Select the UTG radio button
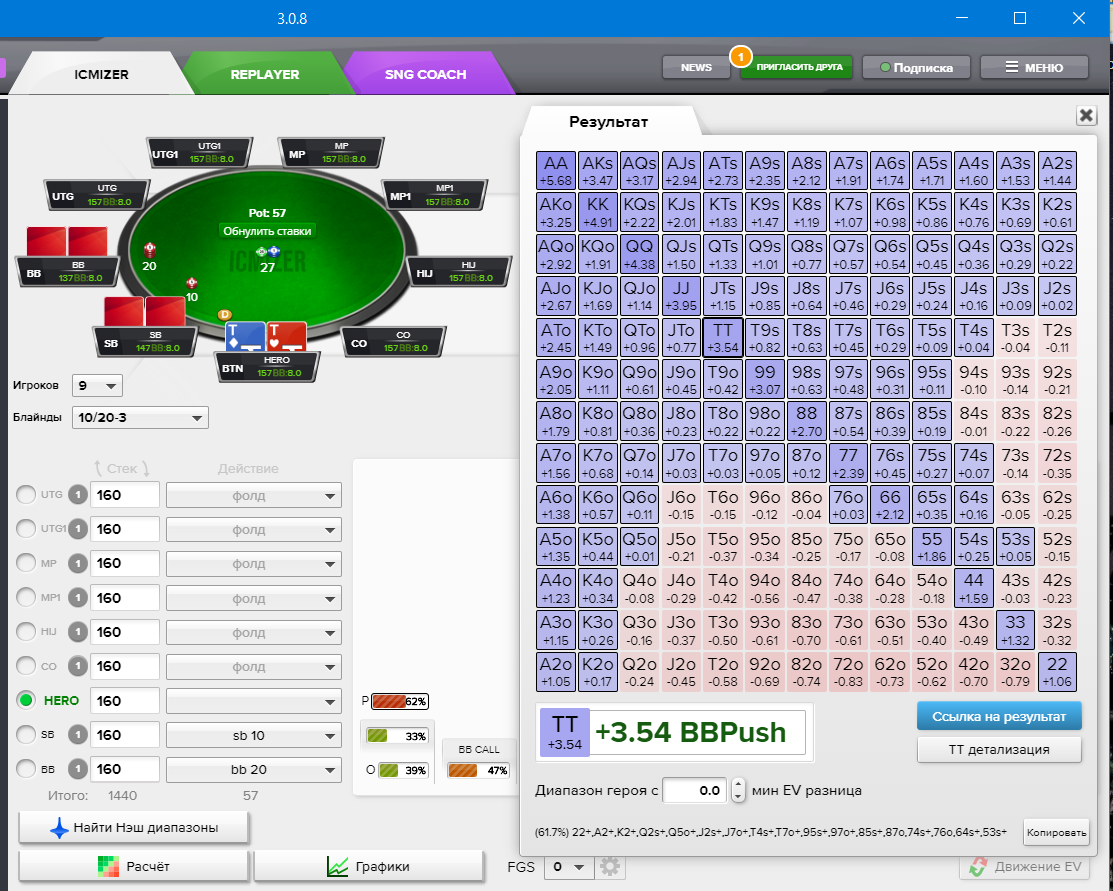The image size is (1113, 891). coord(26,495)
